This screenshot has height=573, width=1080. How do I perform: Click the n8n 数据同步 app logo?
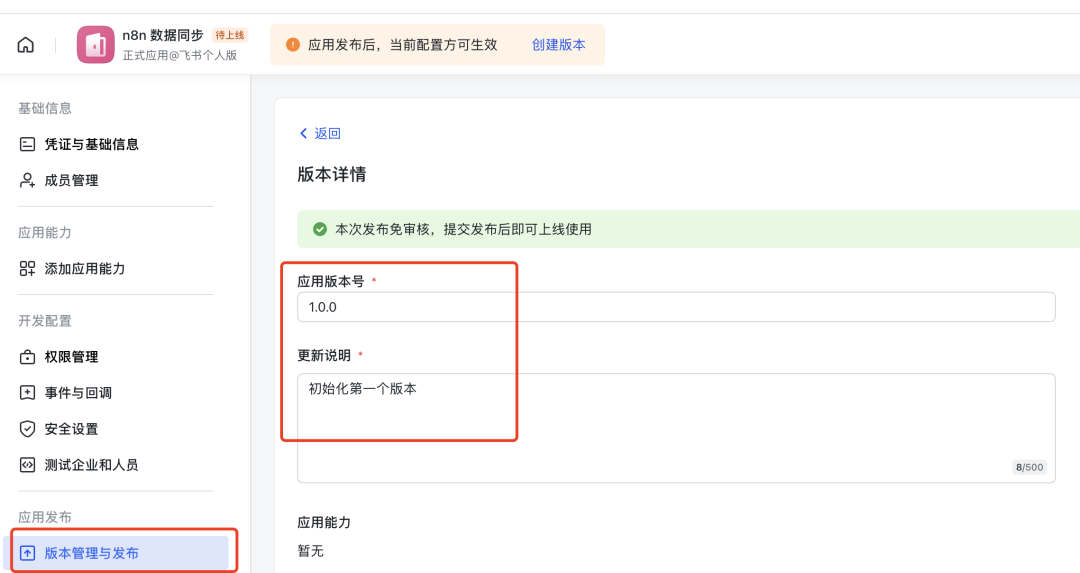(96, 45)
